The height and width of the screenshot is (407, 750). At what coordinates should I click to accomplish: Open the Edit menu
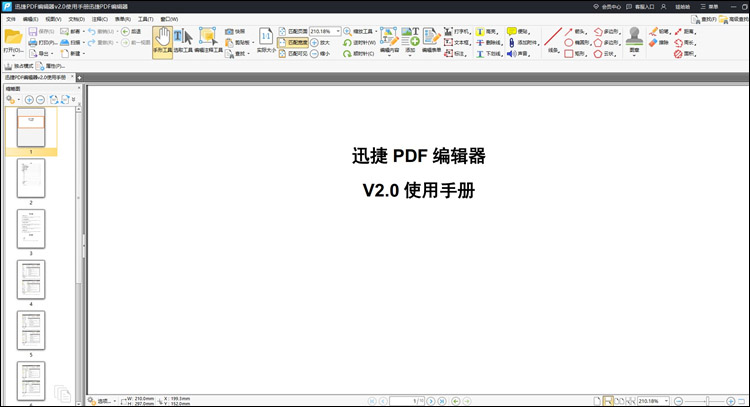click(x=31, y=19)
